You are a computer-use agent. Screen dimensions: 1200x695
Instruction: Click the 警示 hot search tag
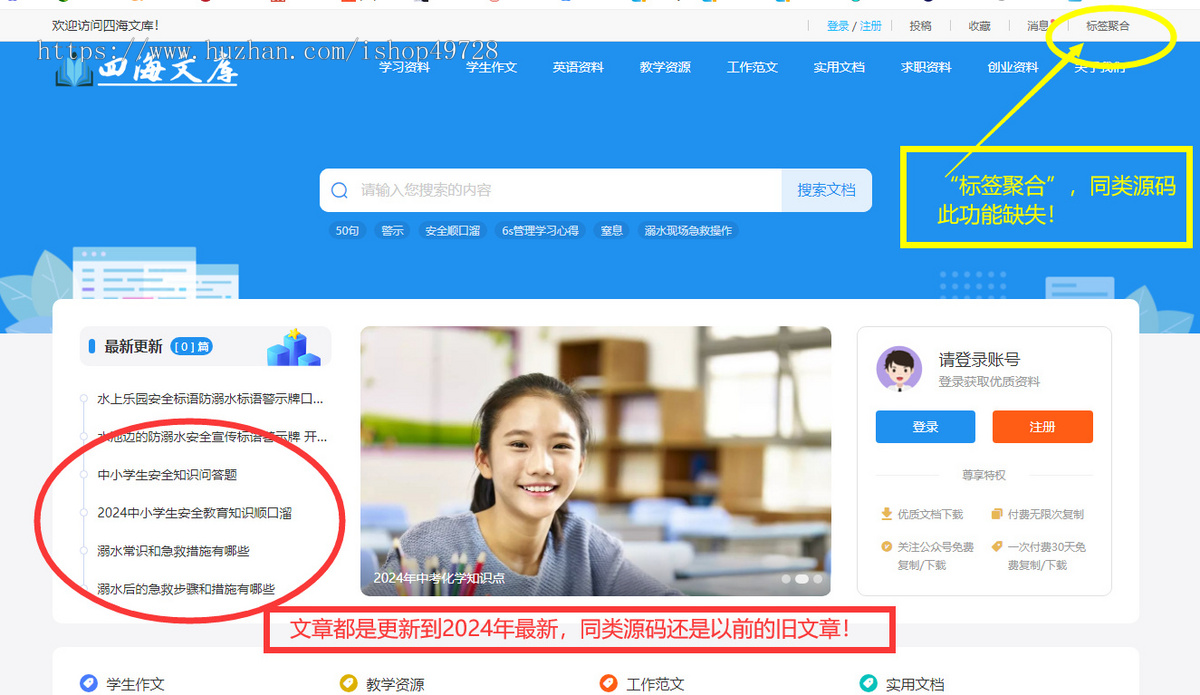[393, 230]
